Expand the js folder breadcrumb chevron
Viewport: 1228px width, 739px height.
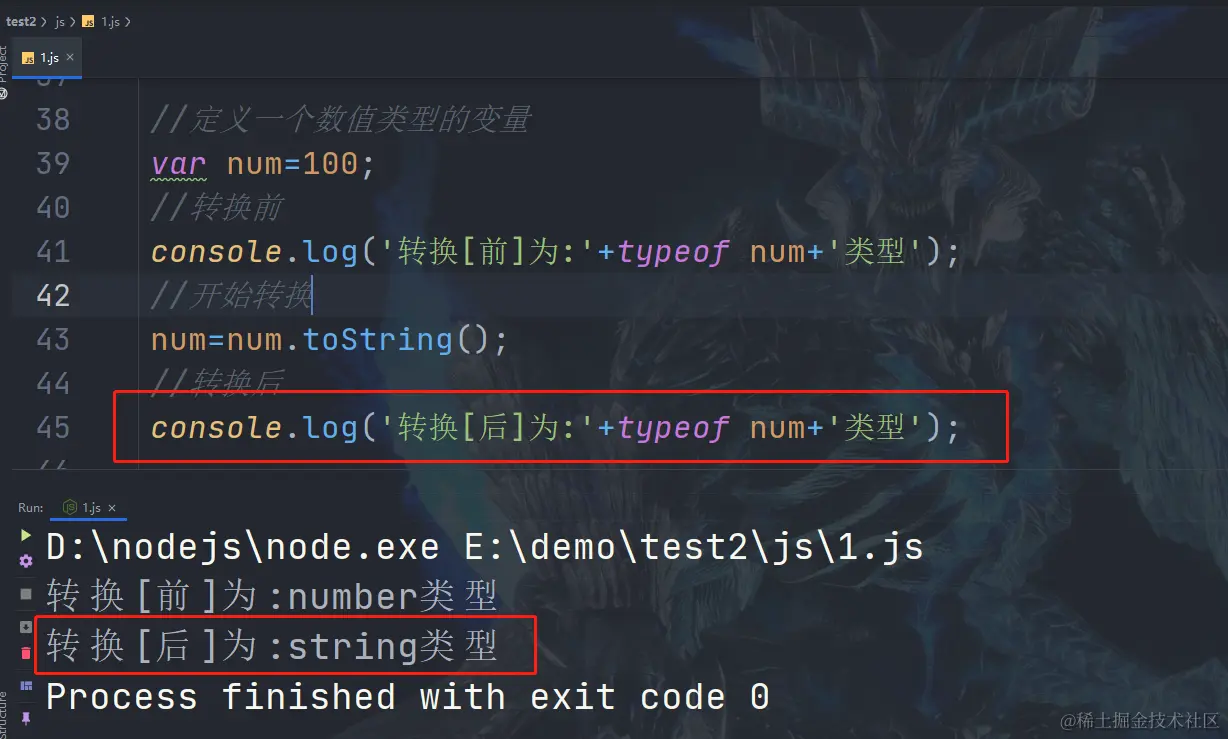point(73,22)
